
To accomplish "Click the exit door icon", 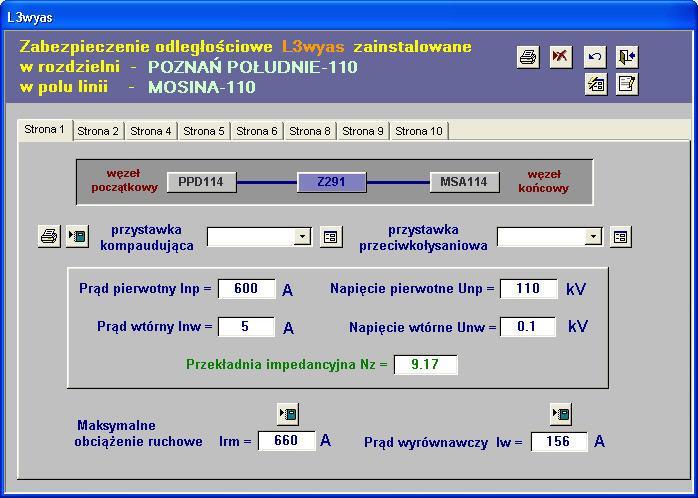I will click(x=627, y=57).
